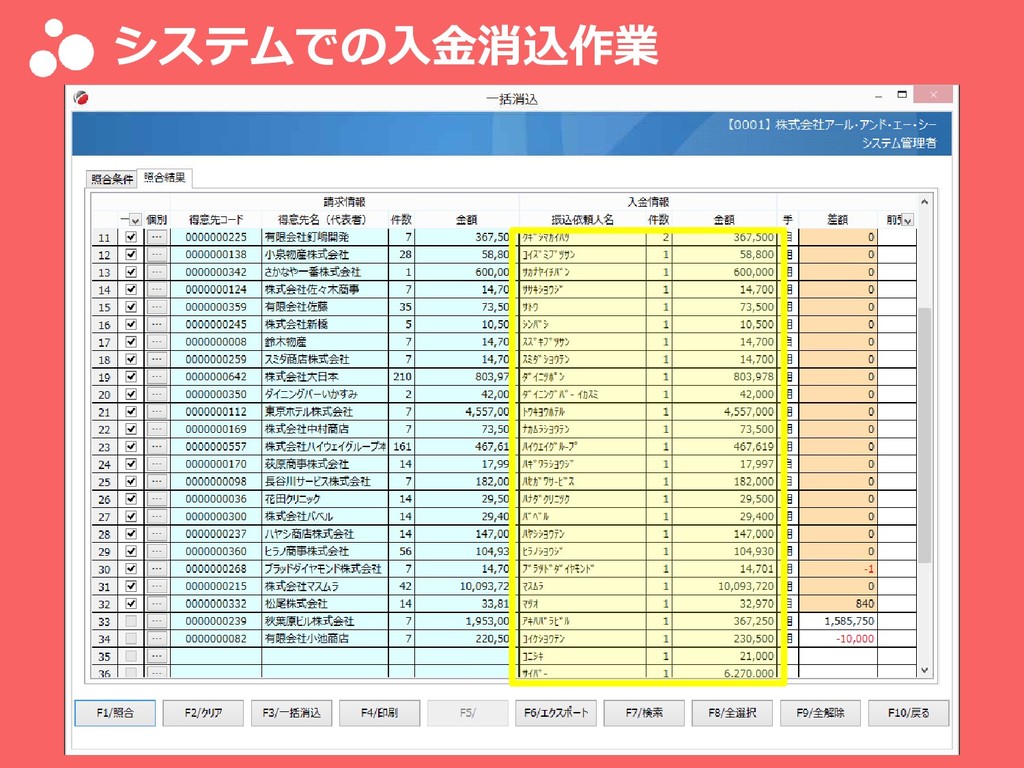
Task: Open individual details button for row 28
Action: 156,534
